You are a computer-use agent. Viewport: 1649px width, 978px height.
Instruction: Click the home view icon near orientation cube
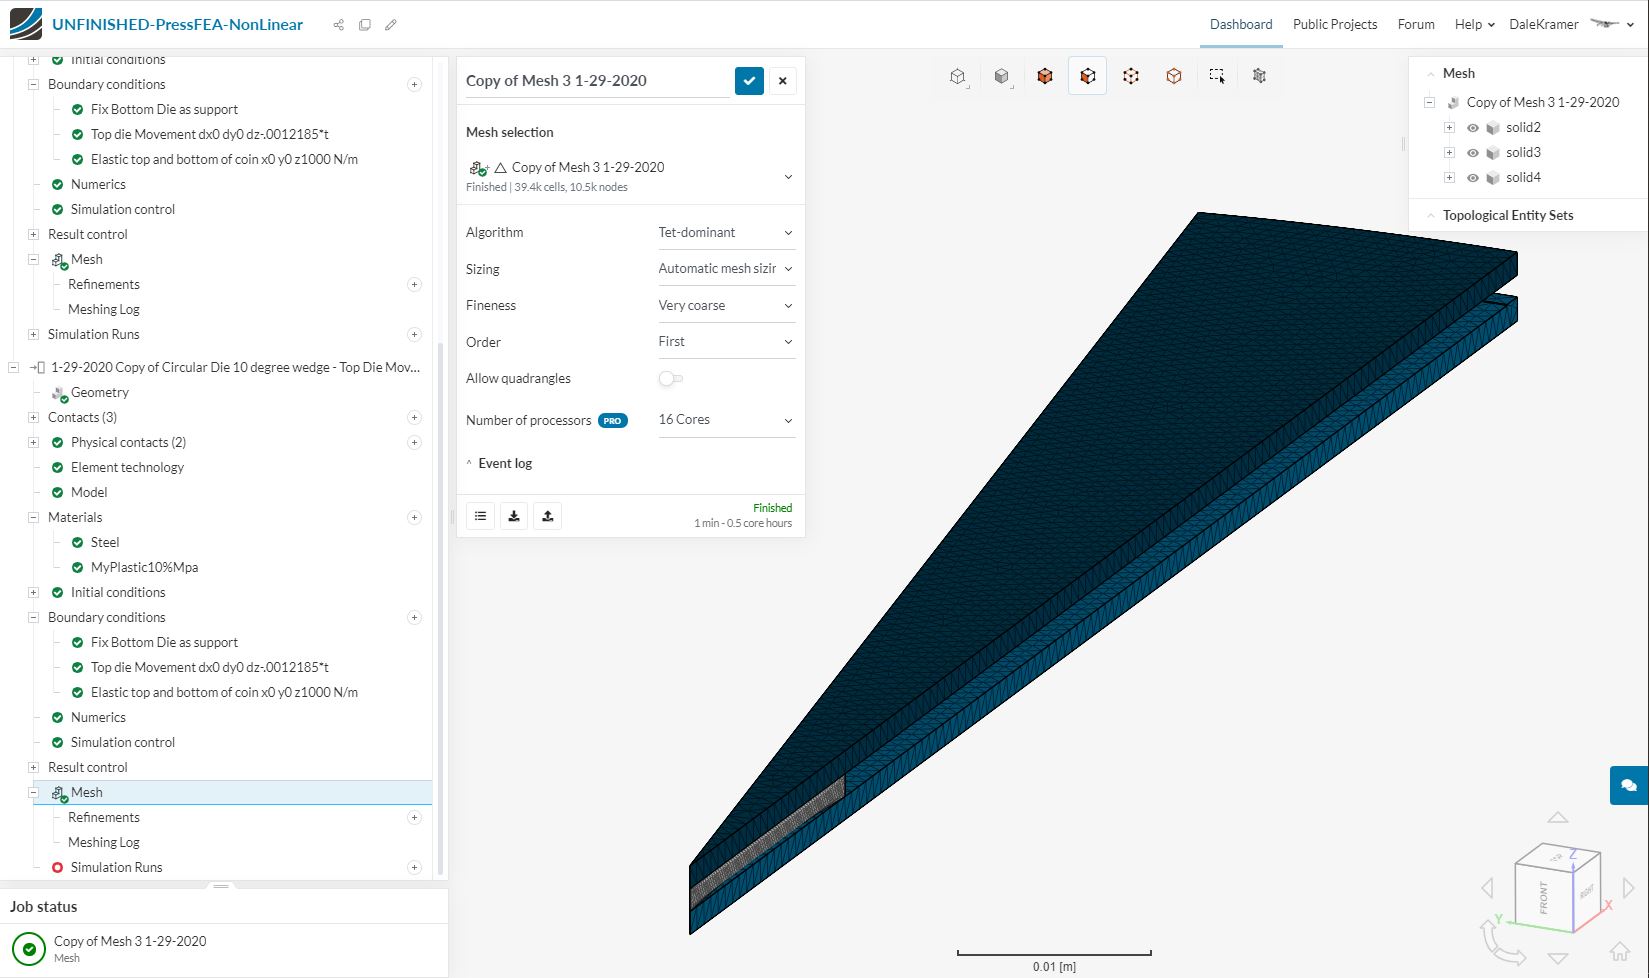click(x=1619, y=950)
